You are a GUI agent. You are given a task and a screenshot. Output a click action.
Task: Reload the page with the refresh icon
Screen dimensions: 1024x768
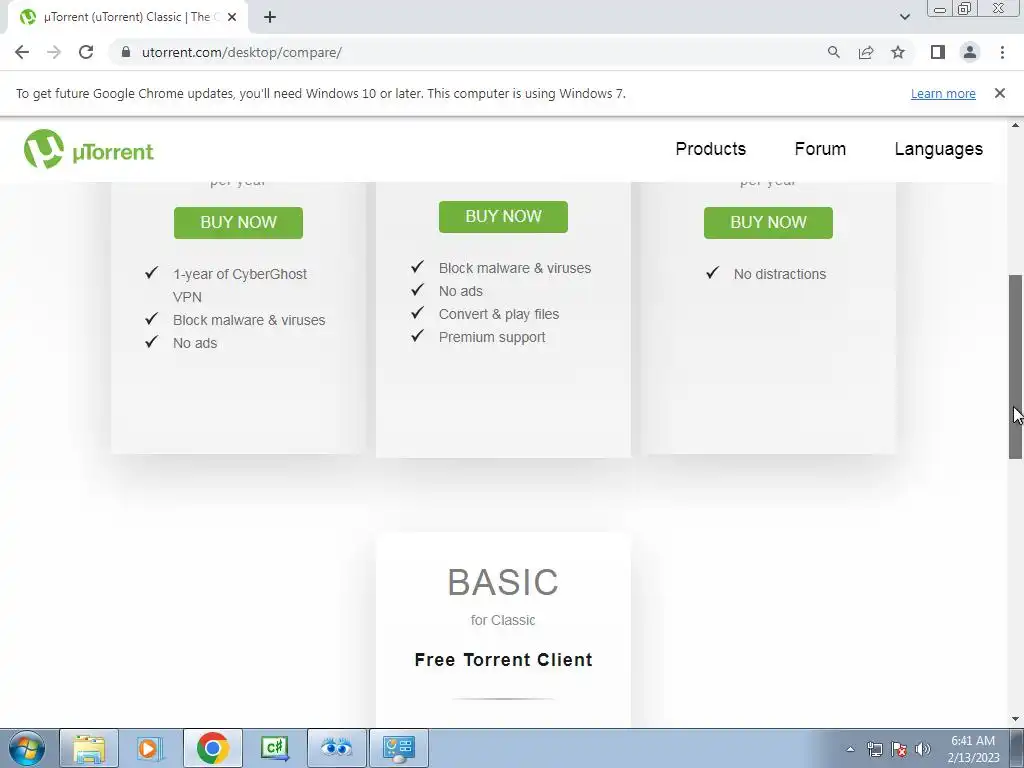coord(86,52)
